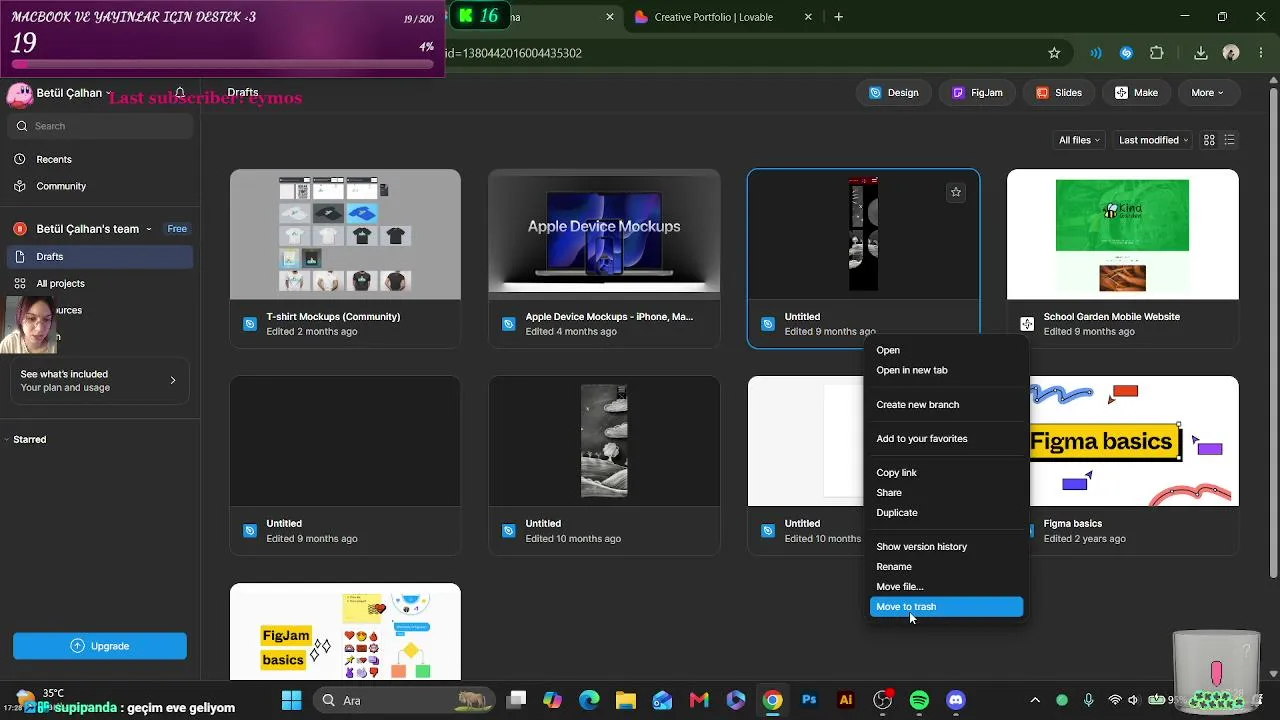Expand the More dropdown
This screenshot has height=720, width=1280.
[x=1207, y=93]
